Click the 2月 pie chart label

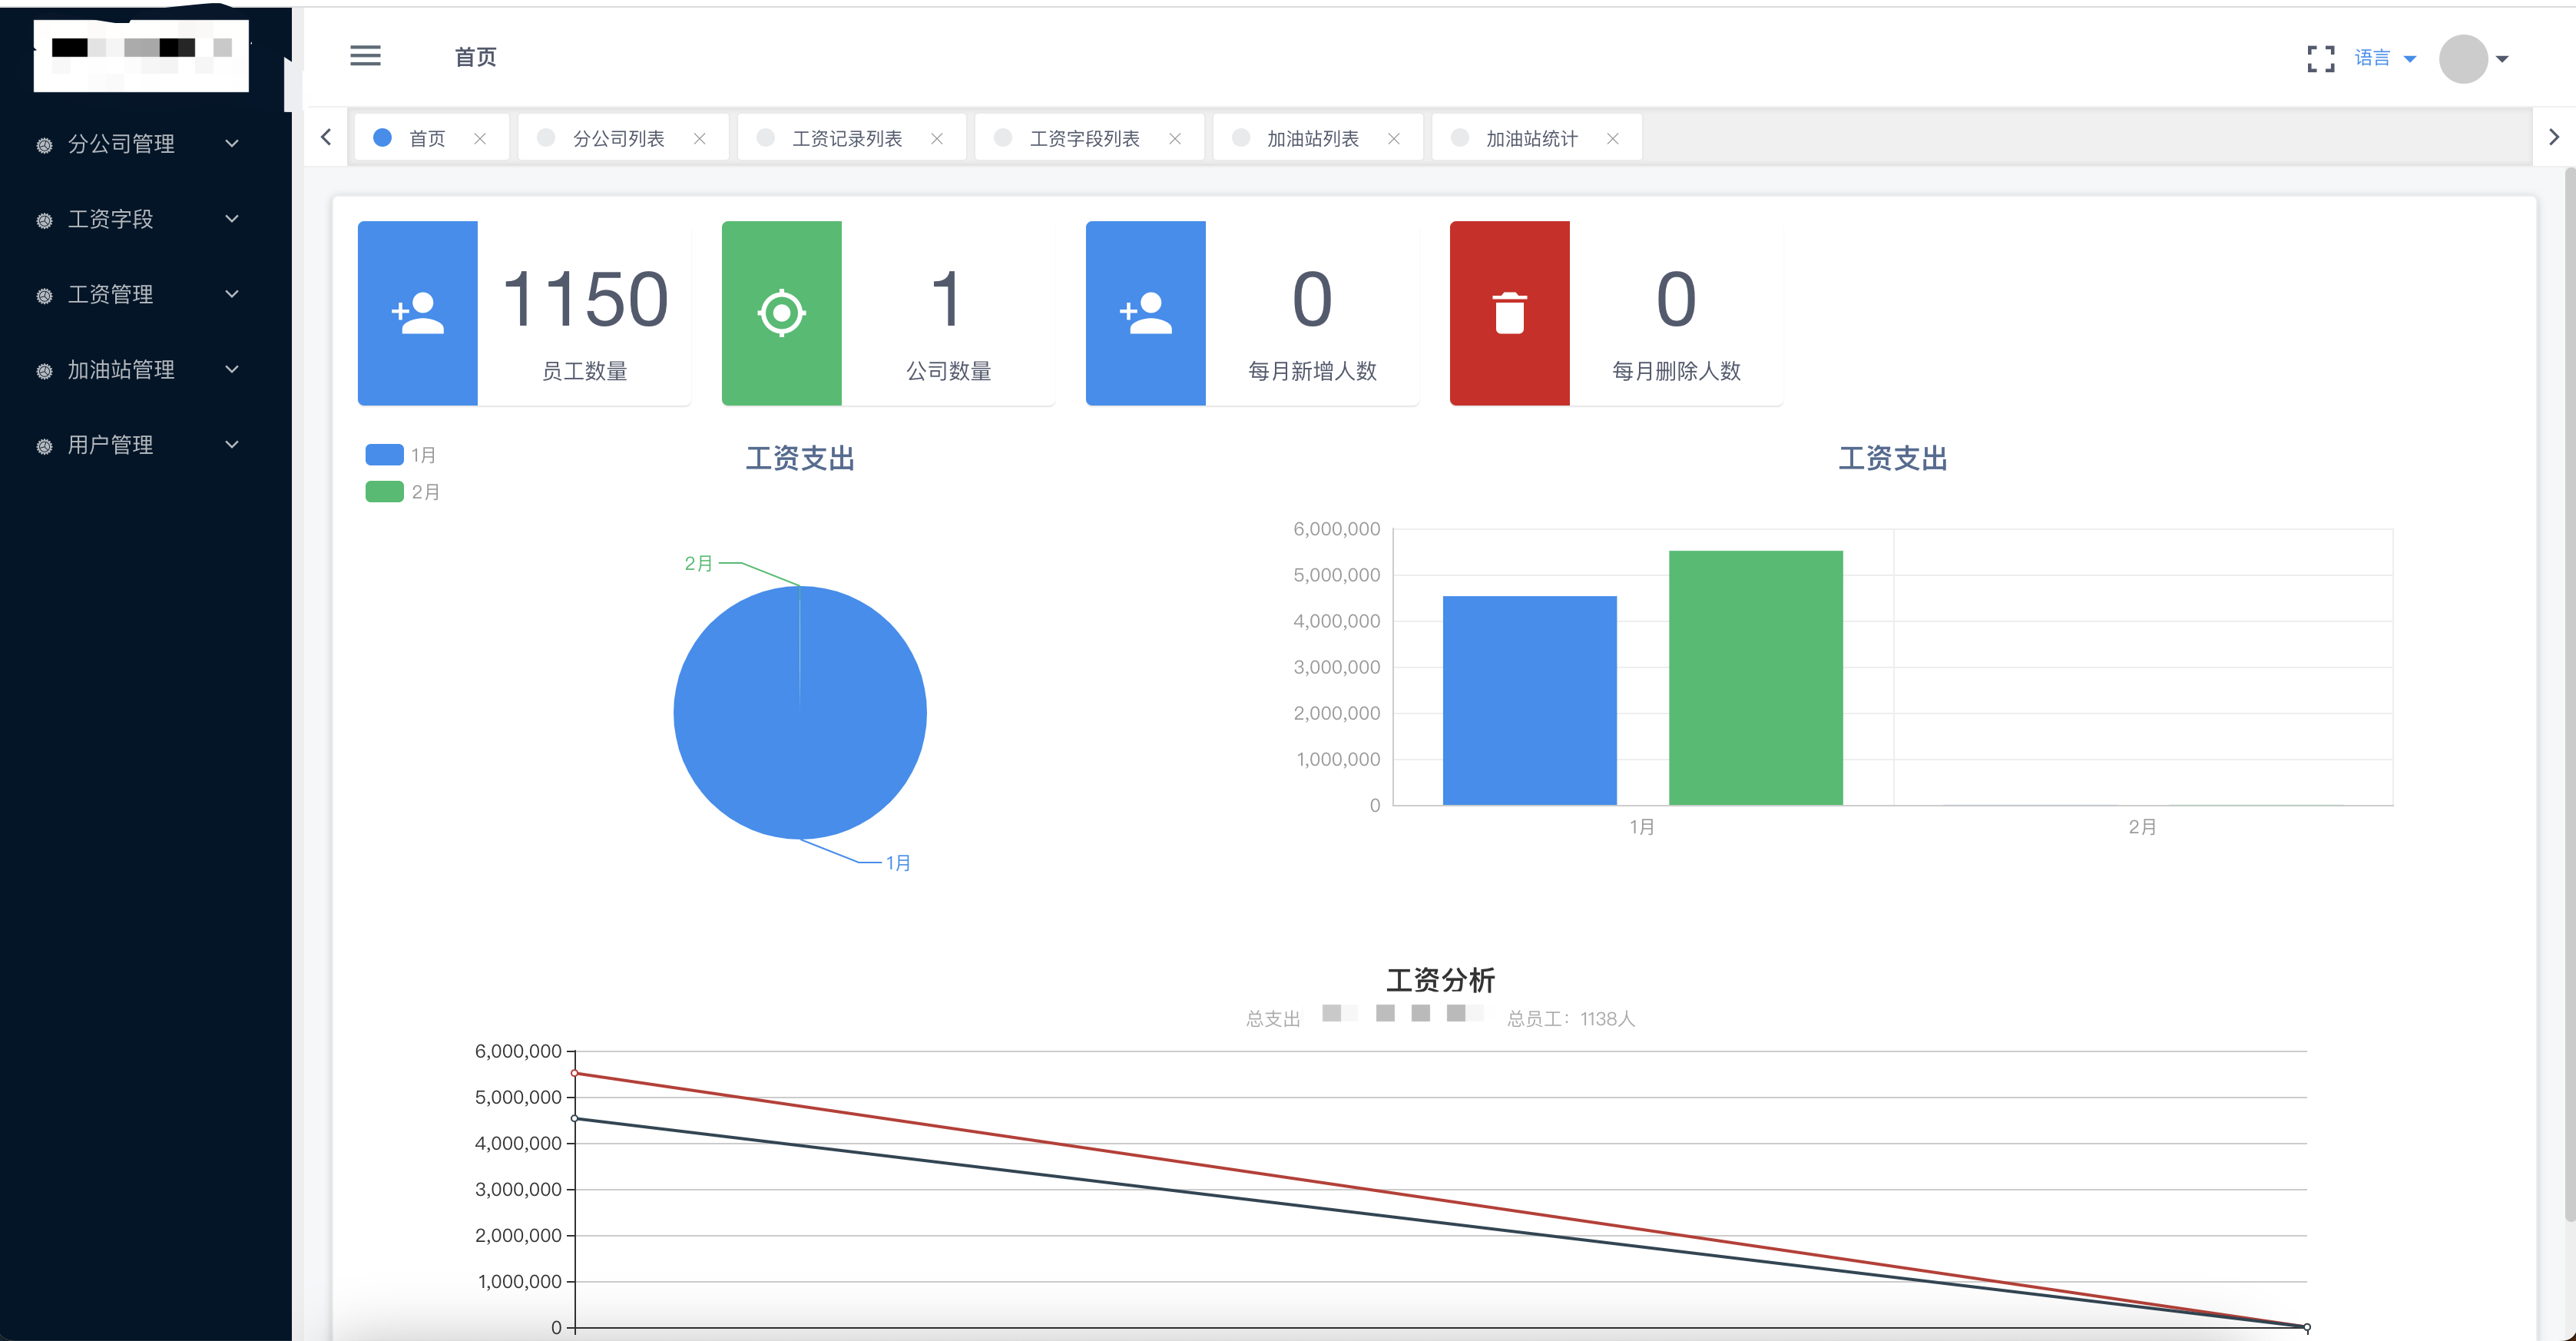[x=698, y=563]
